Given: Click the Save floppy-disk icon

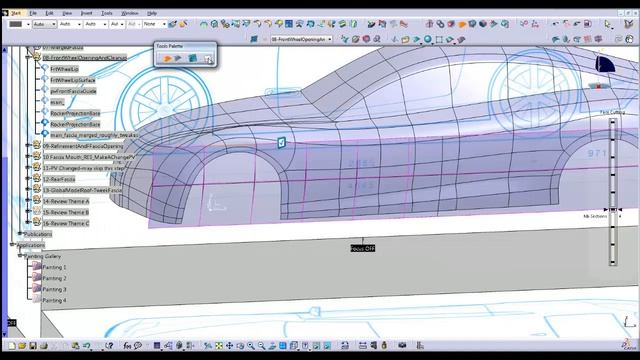Looking at the screenshot, I should (x=33, y=346).
